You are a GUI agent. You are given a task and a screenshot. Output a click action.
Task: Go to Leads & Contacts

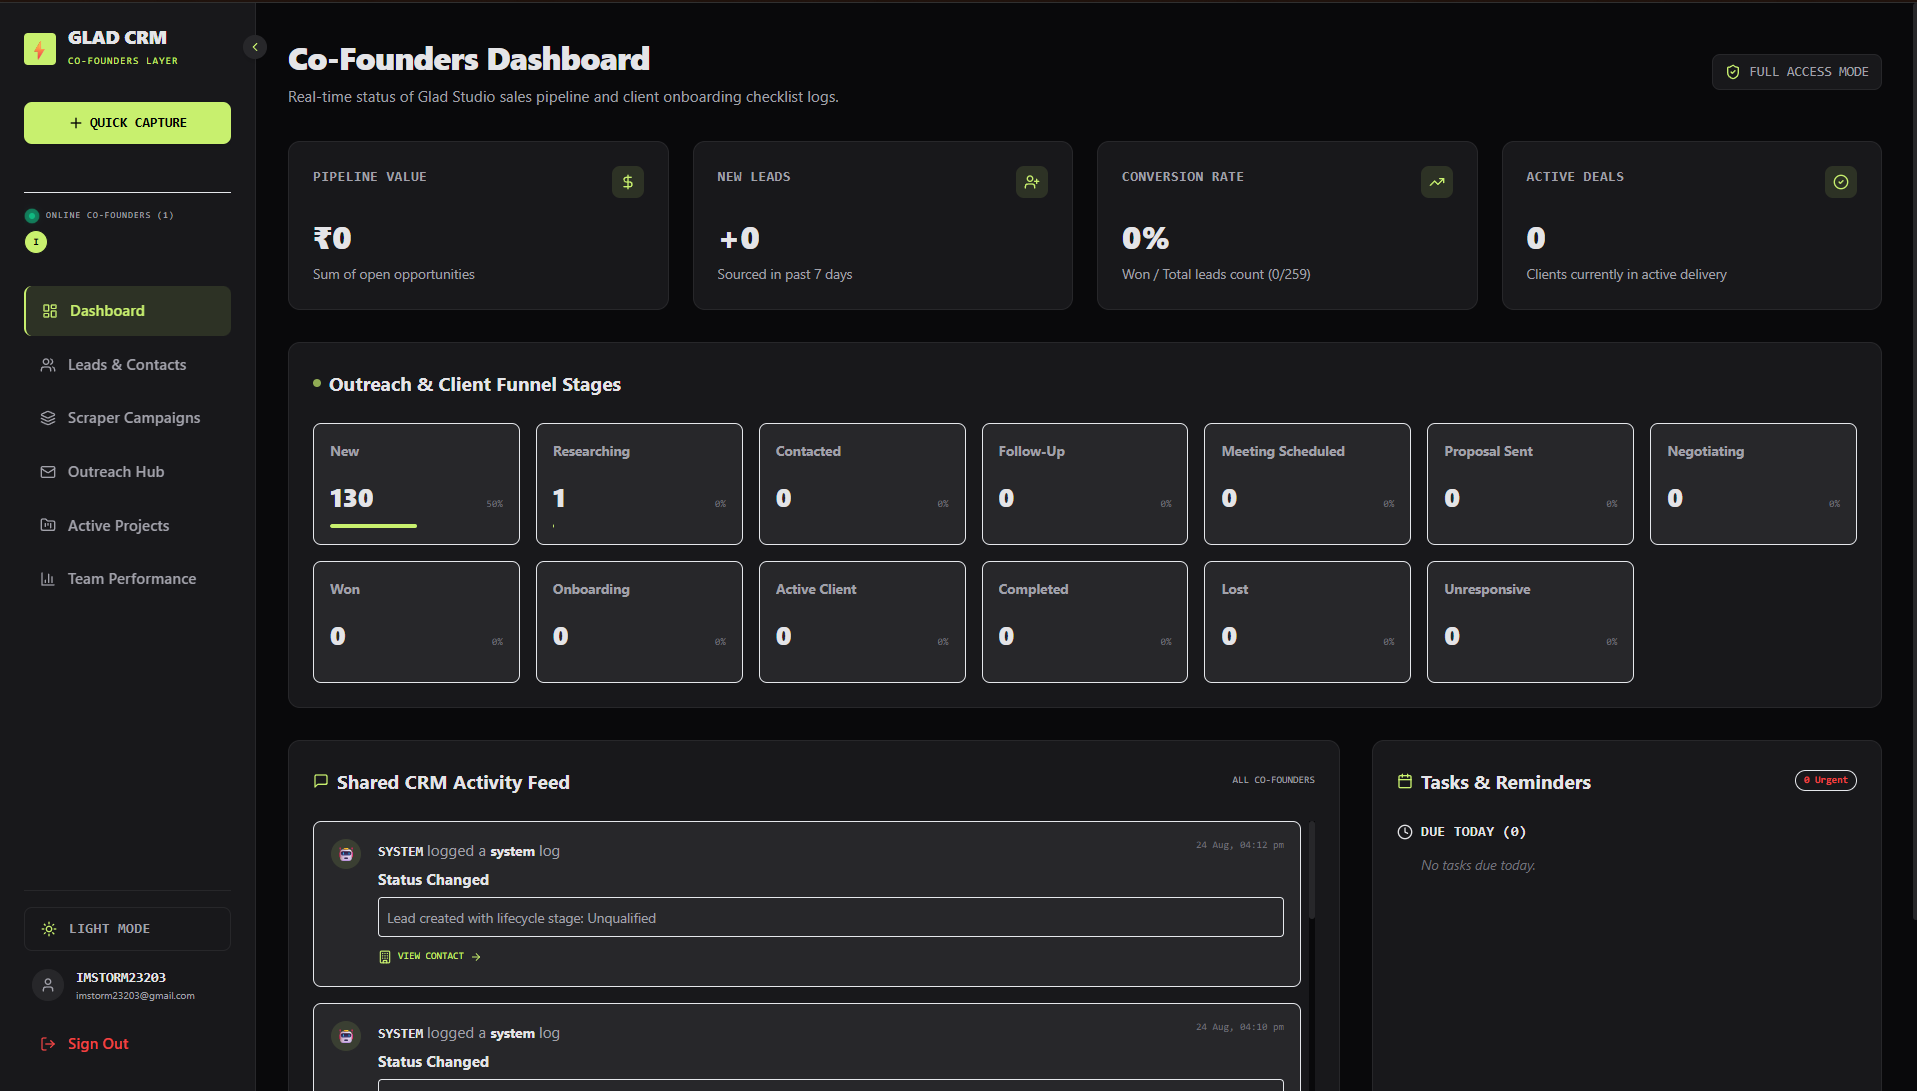127,365
